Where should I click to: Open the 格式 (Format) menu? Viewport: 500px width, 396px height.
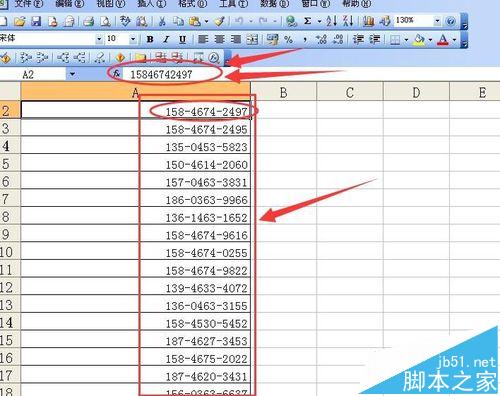coord(193,3)
